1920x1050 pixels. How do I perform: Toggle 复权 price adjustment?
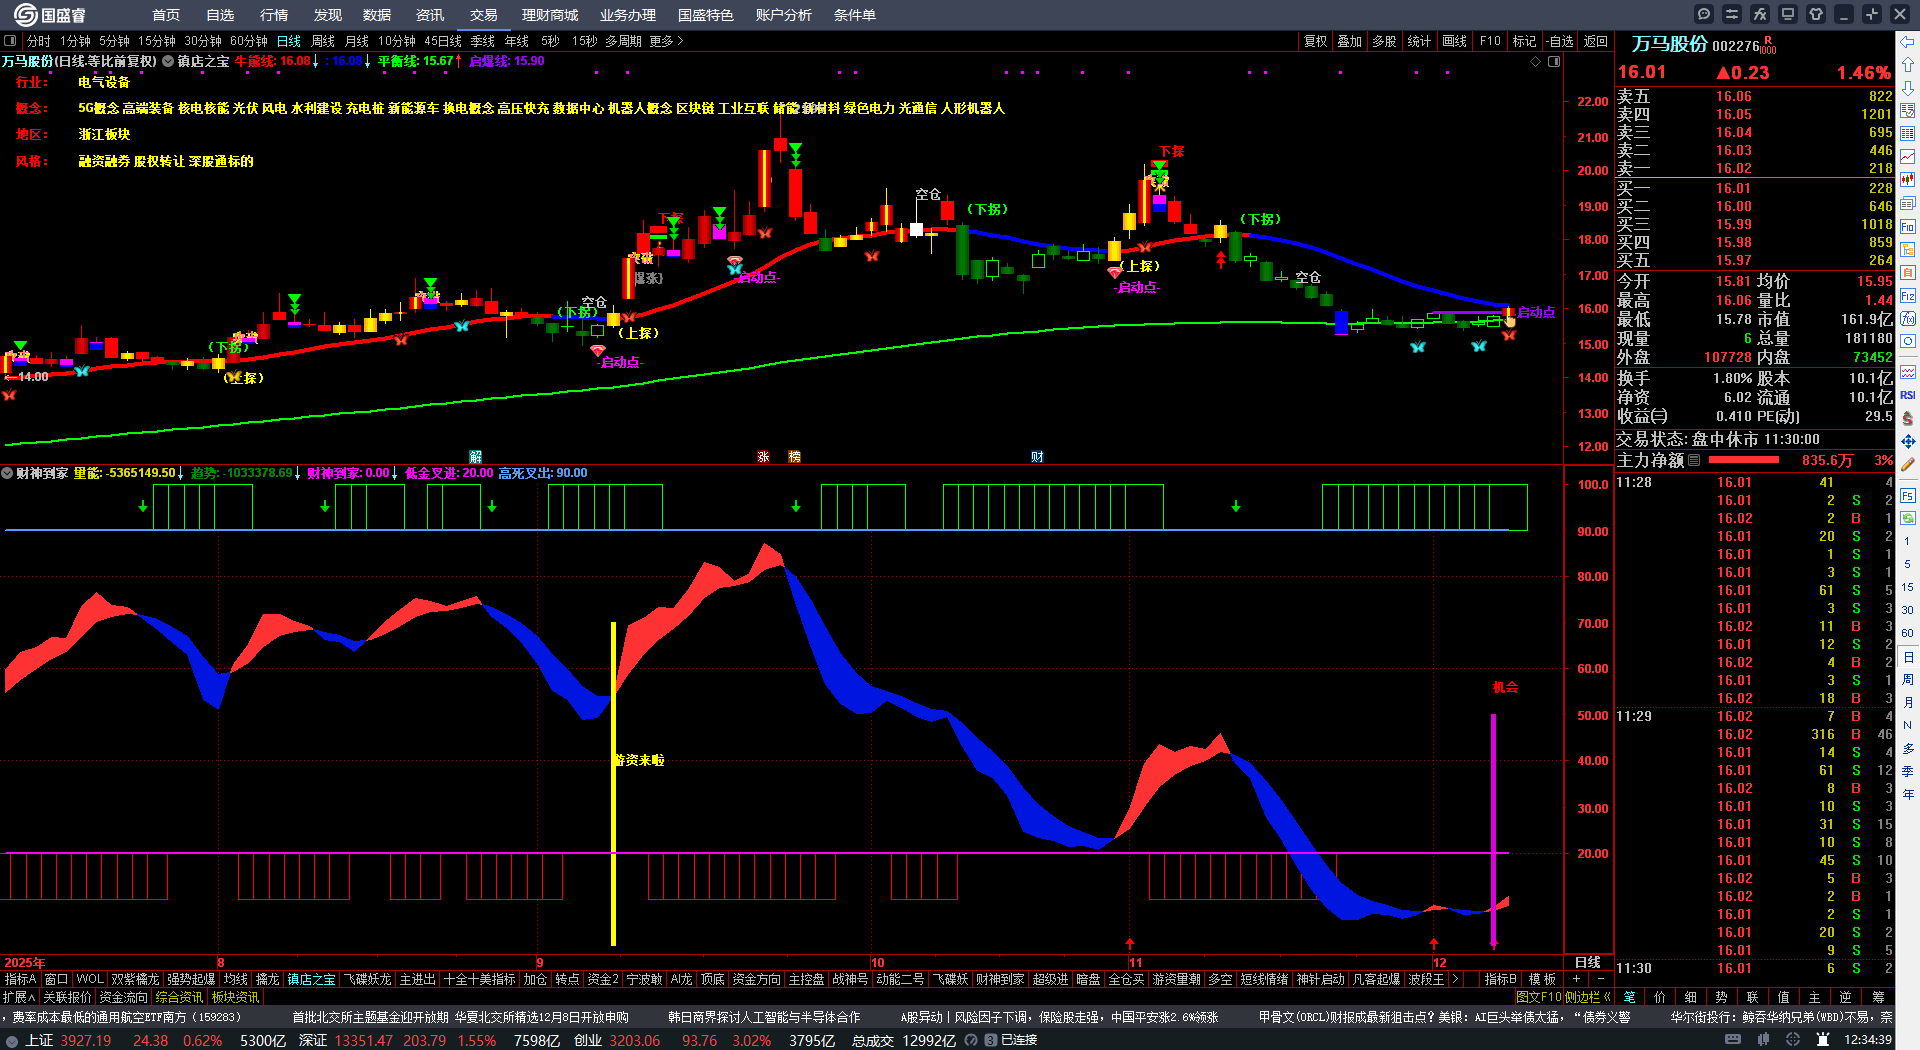[1316, 41]
